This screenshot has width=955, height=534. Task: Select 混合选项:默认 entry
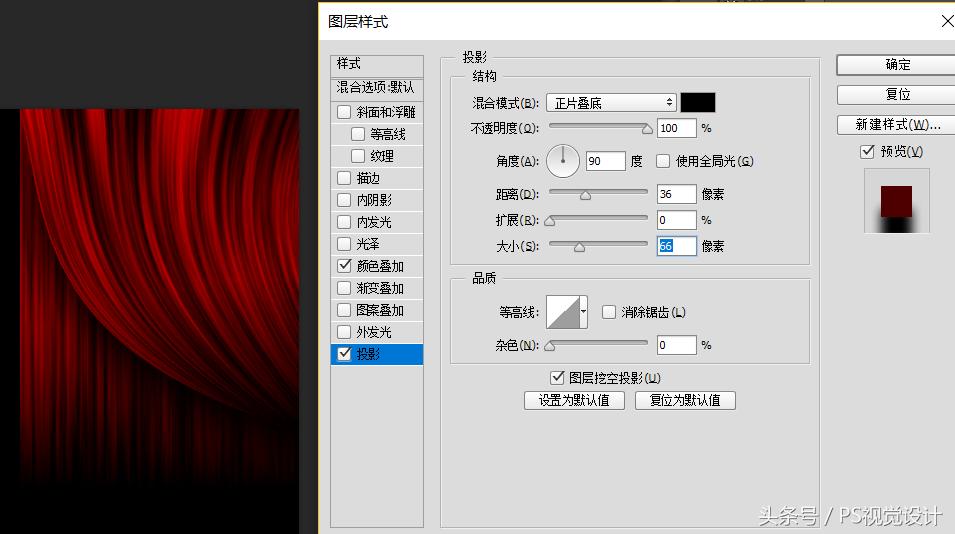[x=377, y=88]
